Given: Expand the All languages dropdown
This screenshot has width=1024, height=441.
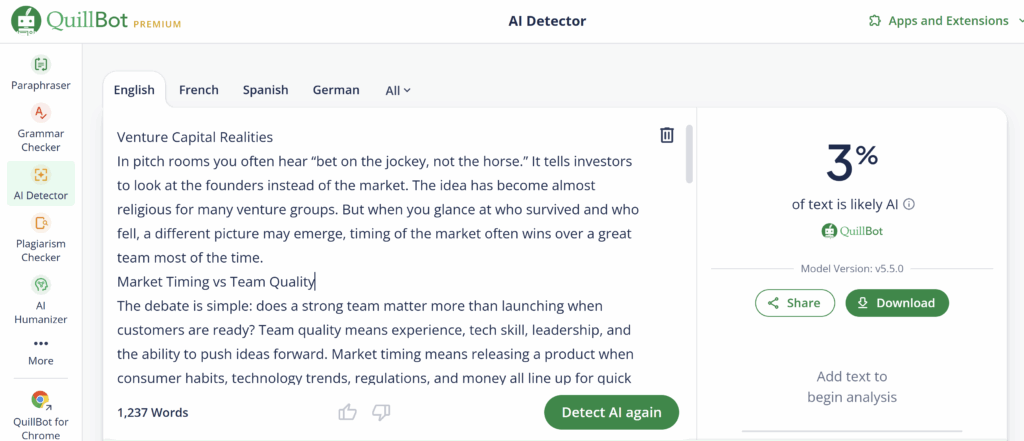Looking at the screenshot, I should (398, 91).
